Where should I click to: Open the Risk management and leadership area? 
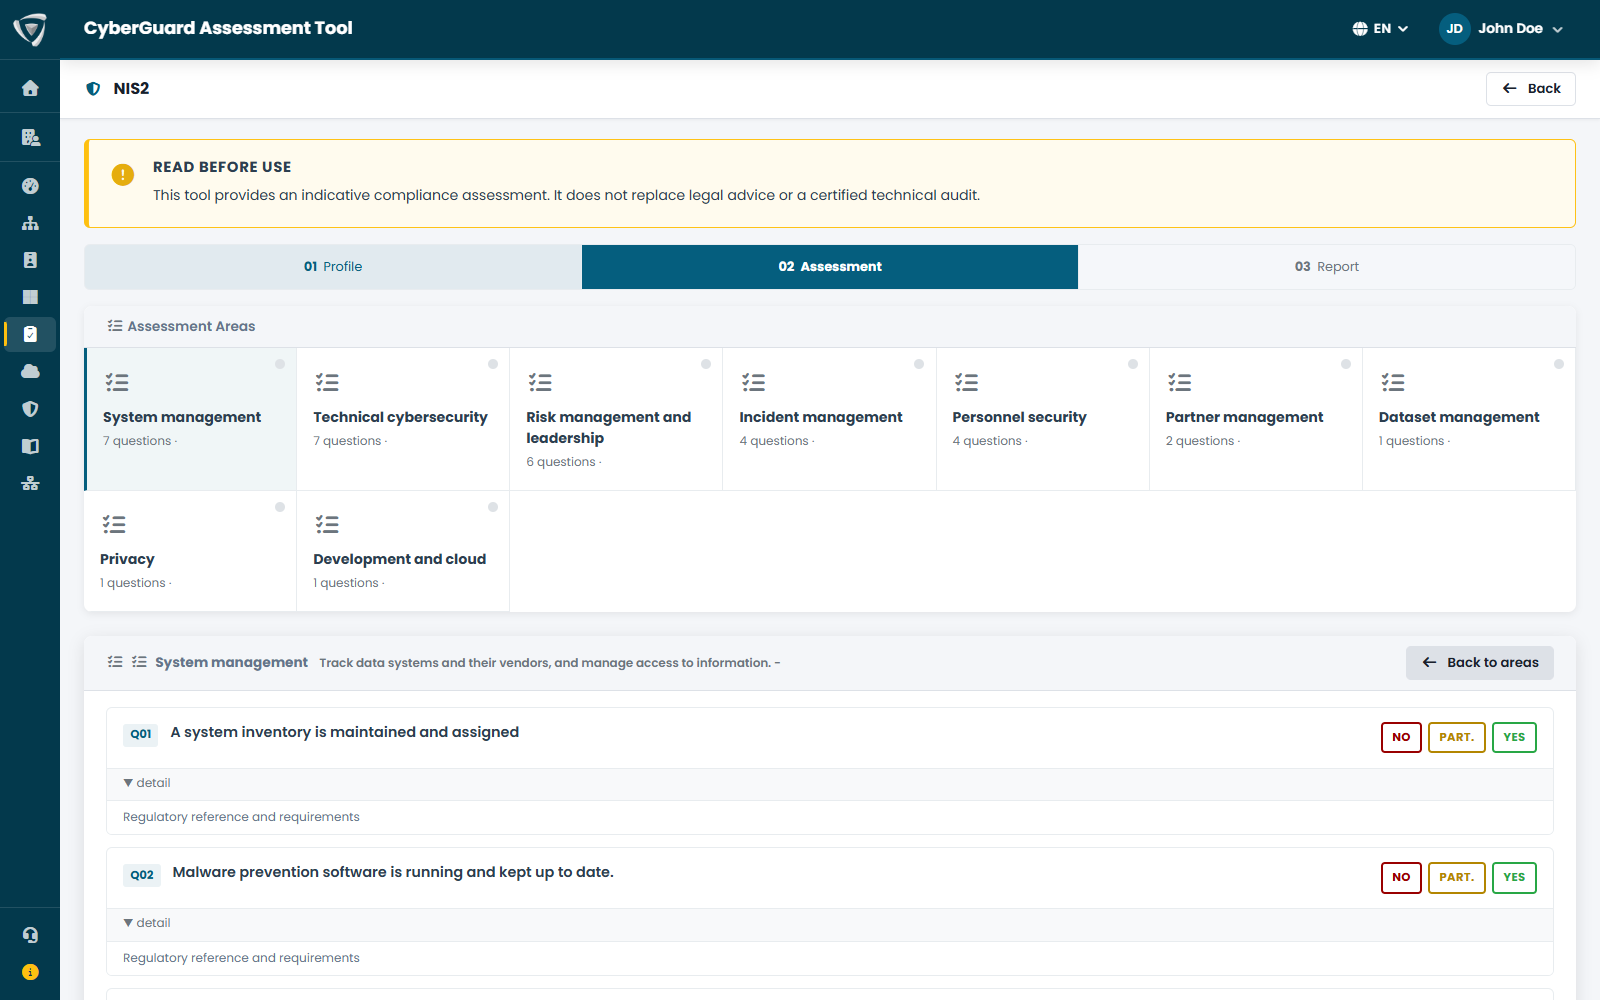tap(616, 419)
